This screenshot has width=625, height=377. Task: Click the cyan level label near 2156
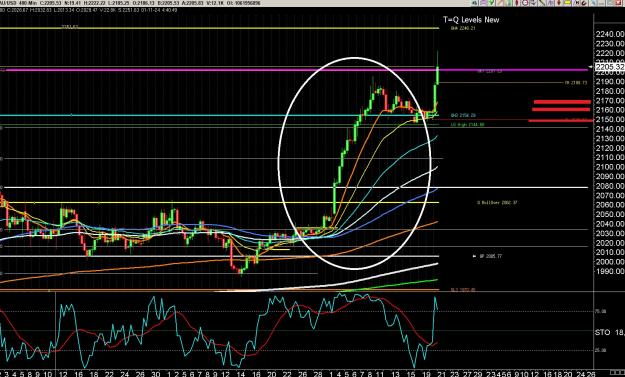coord(463,115)
